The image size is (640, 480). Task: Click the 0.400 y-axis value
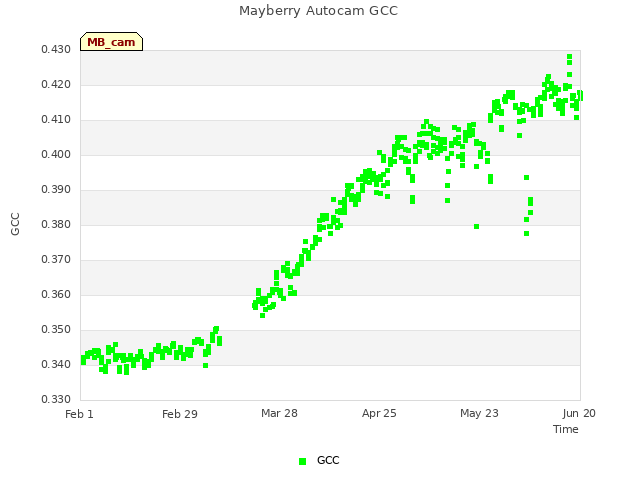(56, 154)
